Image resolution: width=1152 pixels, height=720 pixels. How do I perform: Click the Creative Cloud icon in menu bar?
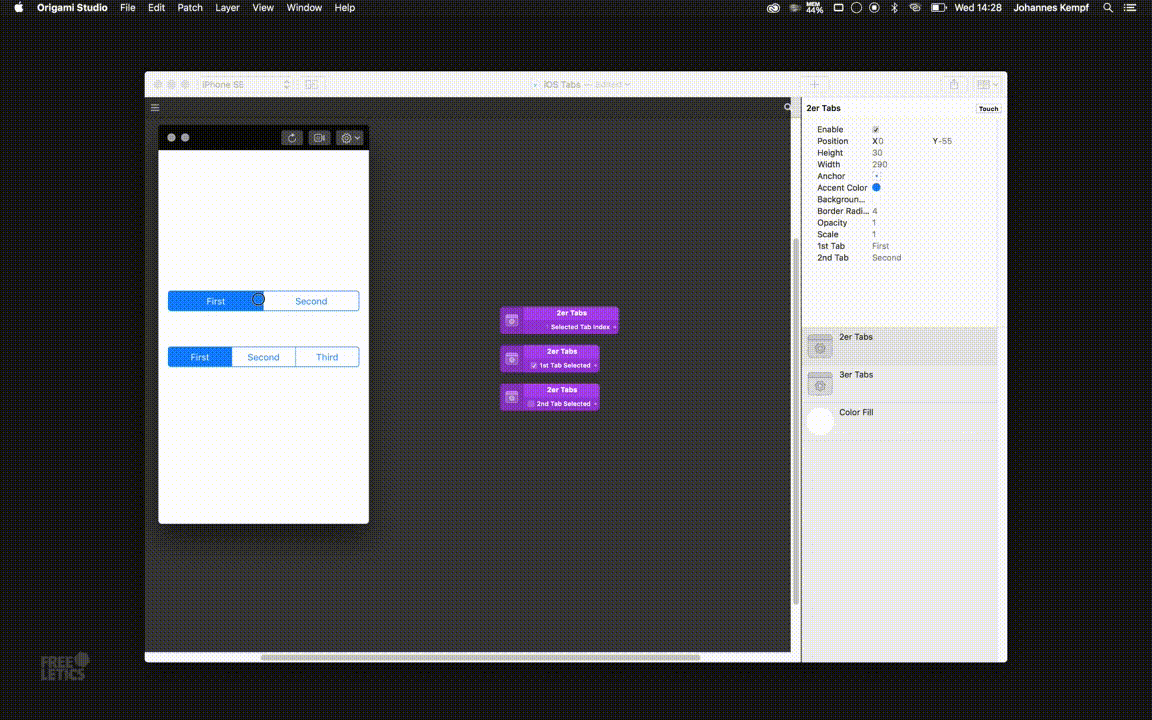pos(773,8)
